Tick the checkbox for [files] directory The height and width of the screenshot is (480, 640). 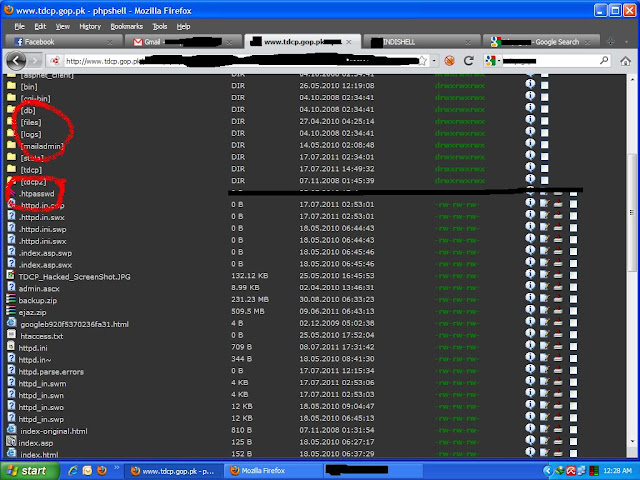point(544,121)
